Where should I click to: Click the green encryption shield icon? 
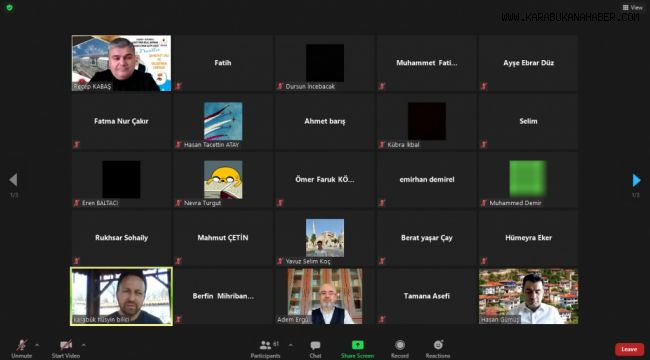tap(9, 7)
